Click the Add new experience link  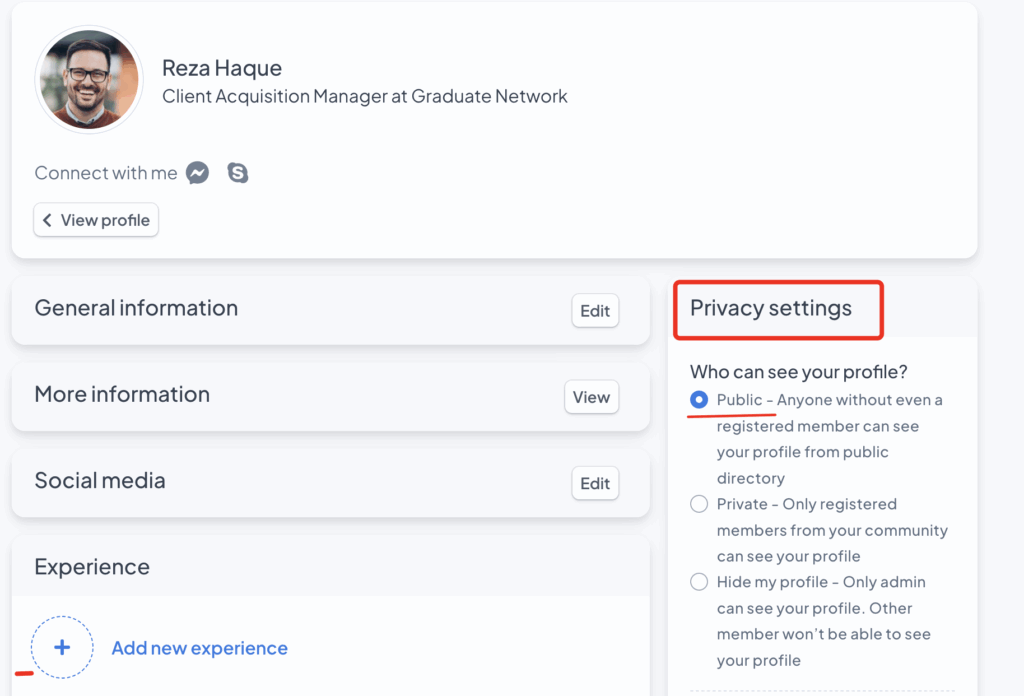click(x=199, y=648)
